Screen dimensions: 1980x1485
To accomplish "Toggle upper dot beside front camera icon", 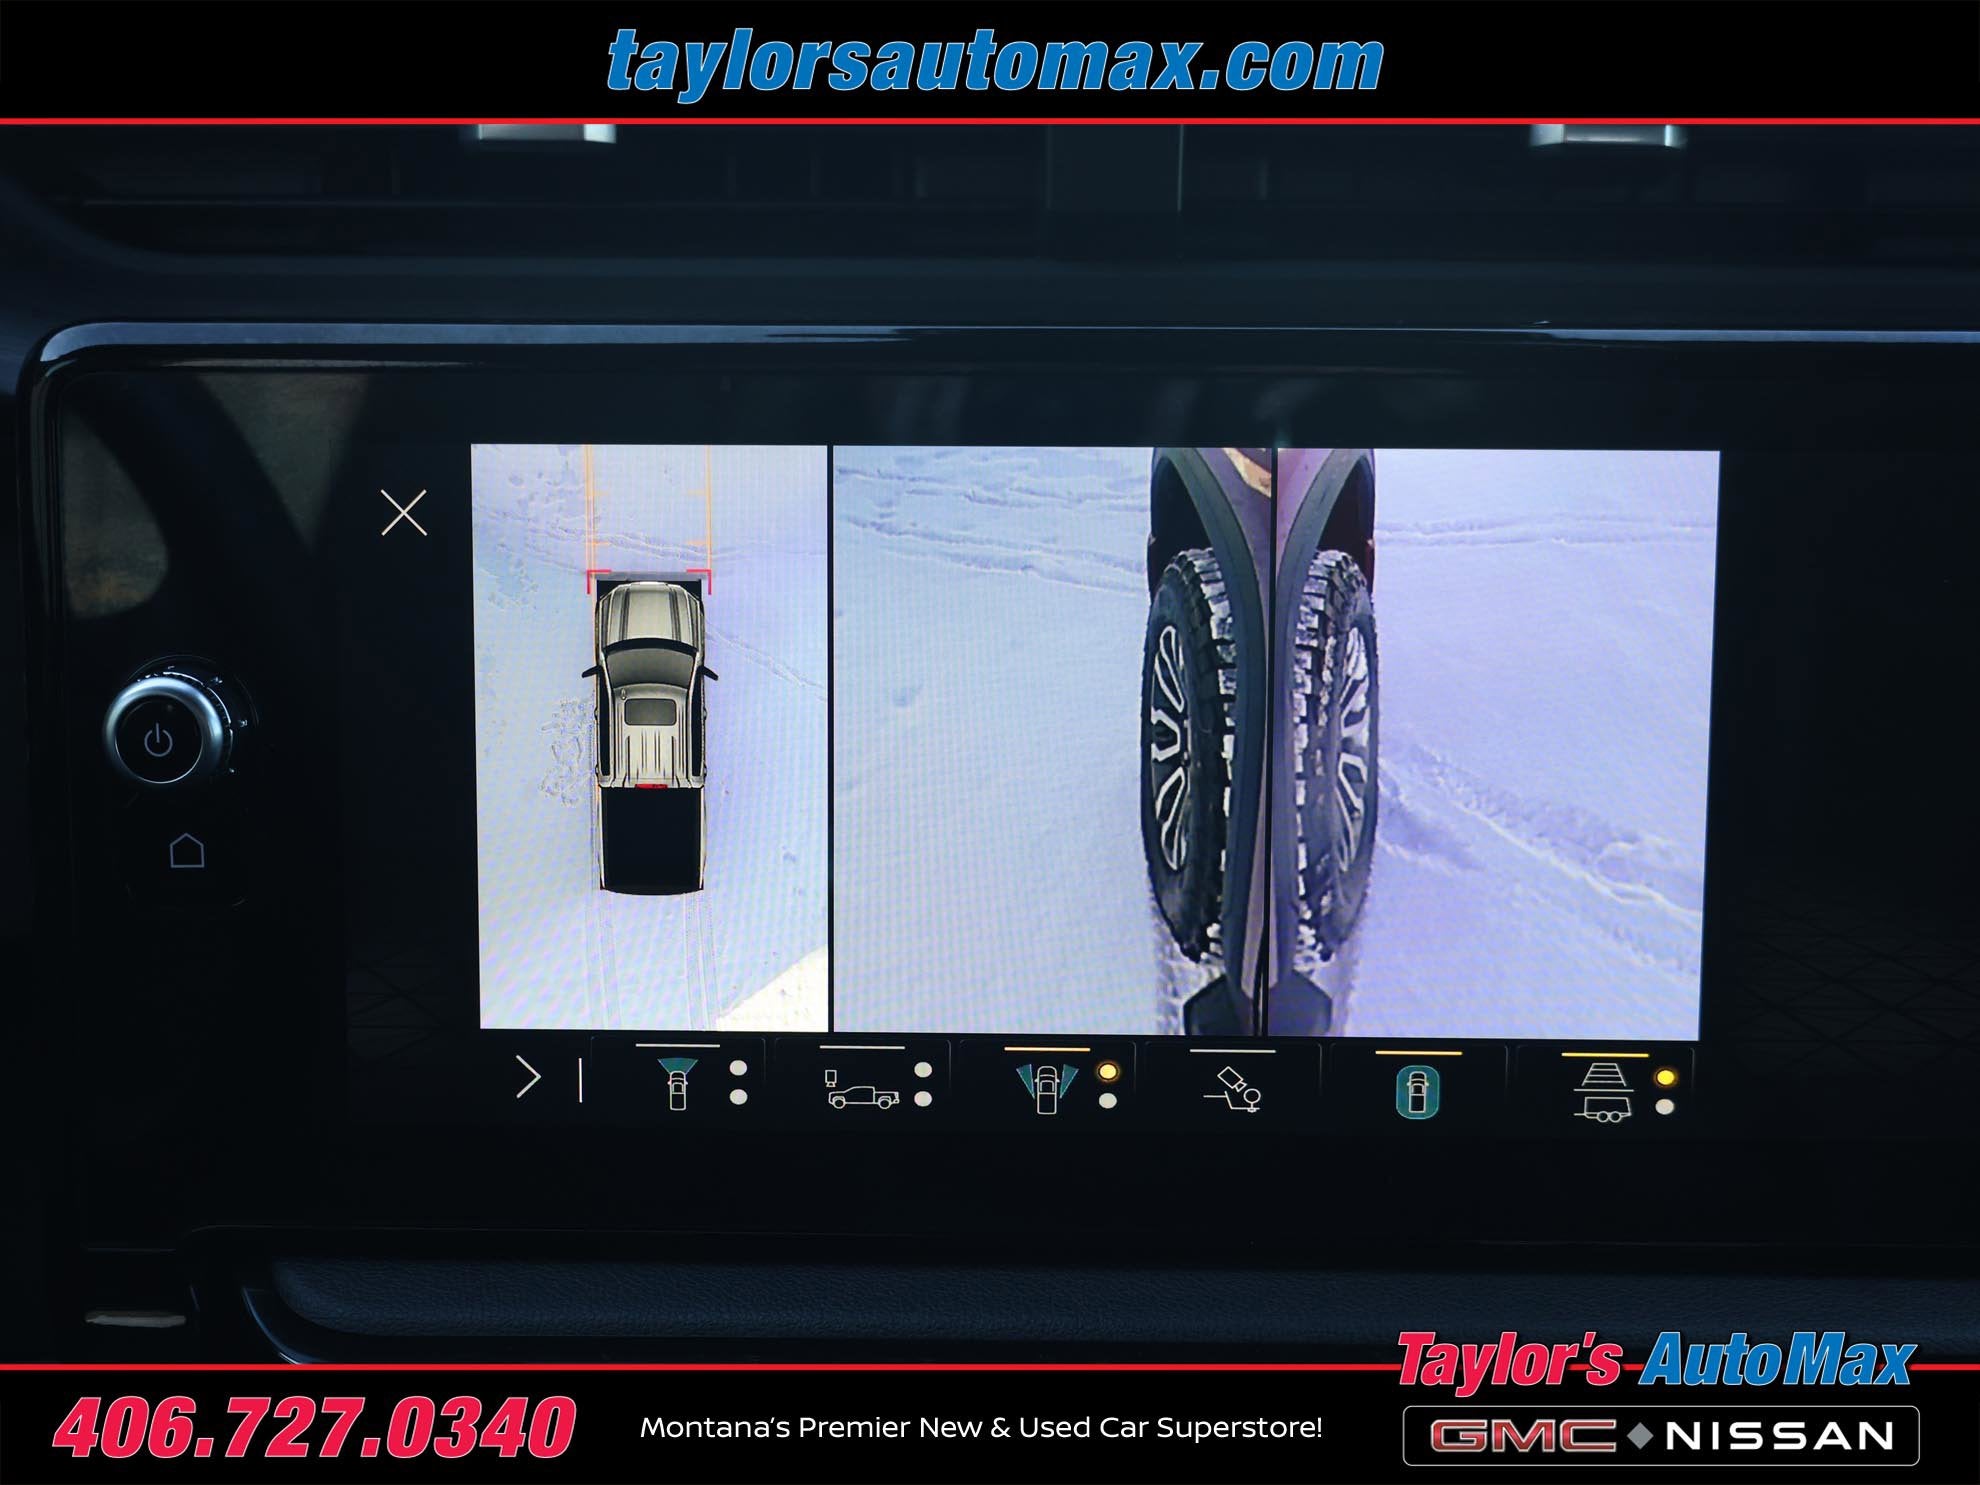I will point(738,1068).
